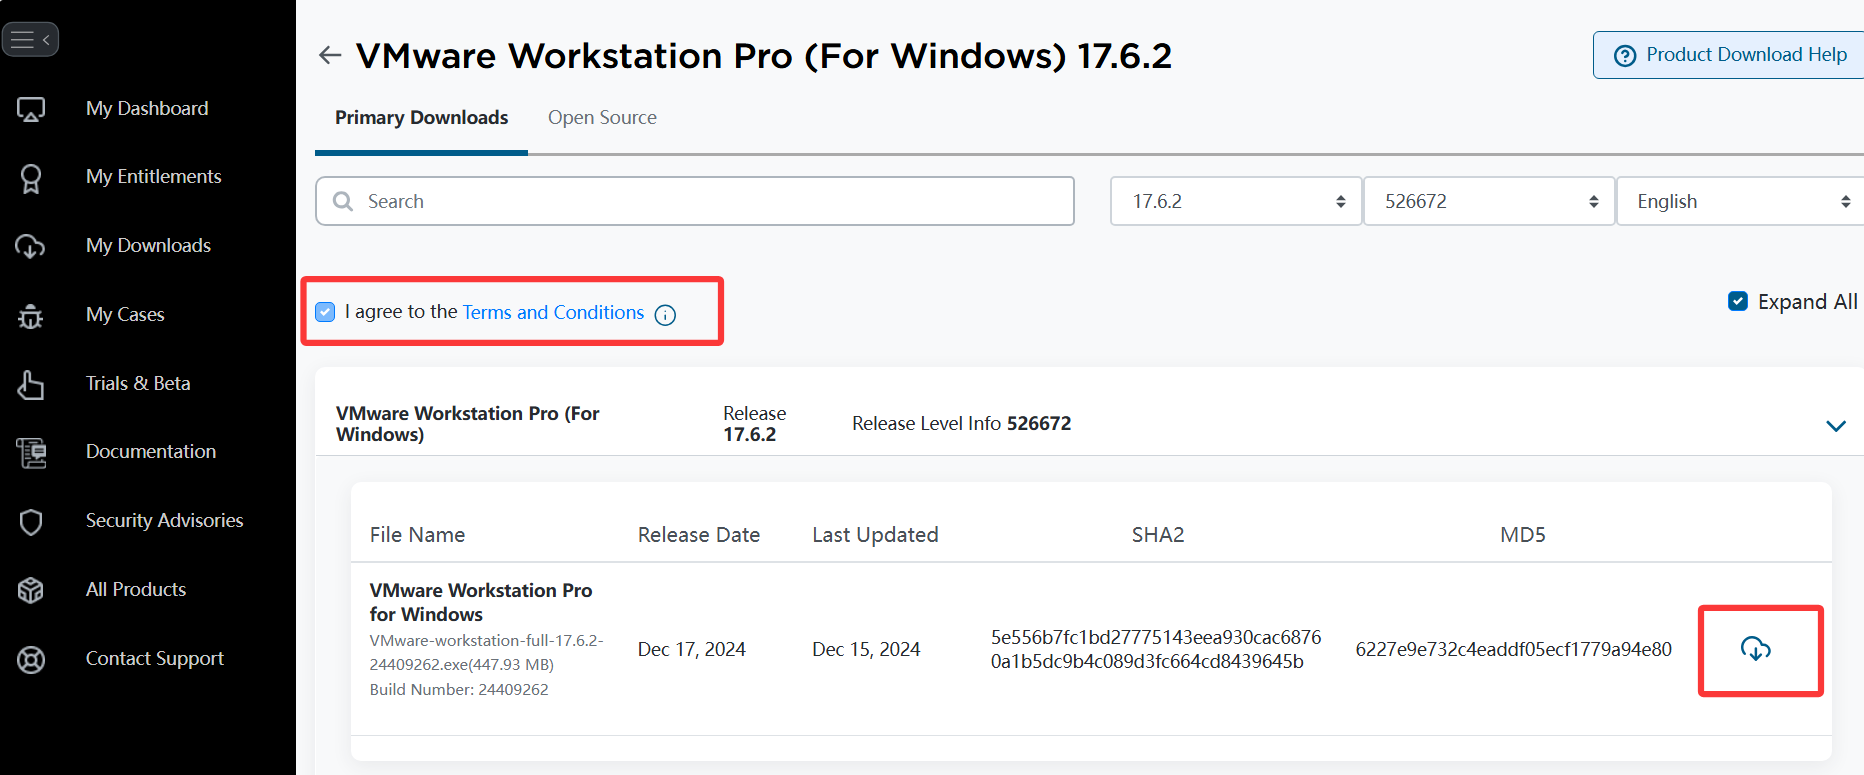Click the Build Number: 24409262 text
This screenshot has height=775, width=1864.
[459, 689]
